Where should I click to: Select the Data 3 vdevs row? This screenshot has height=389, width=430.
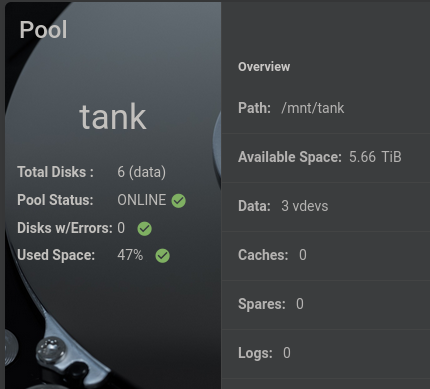[326, 207]
